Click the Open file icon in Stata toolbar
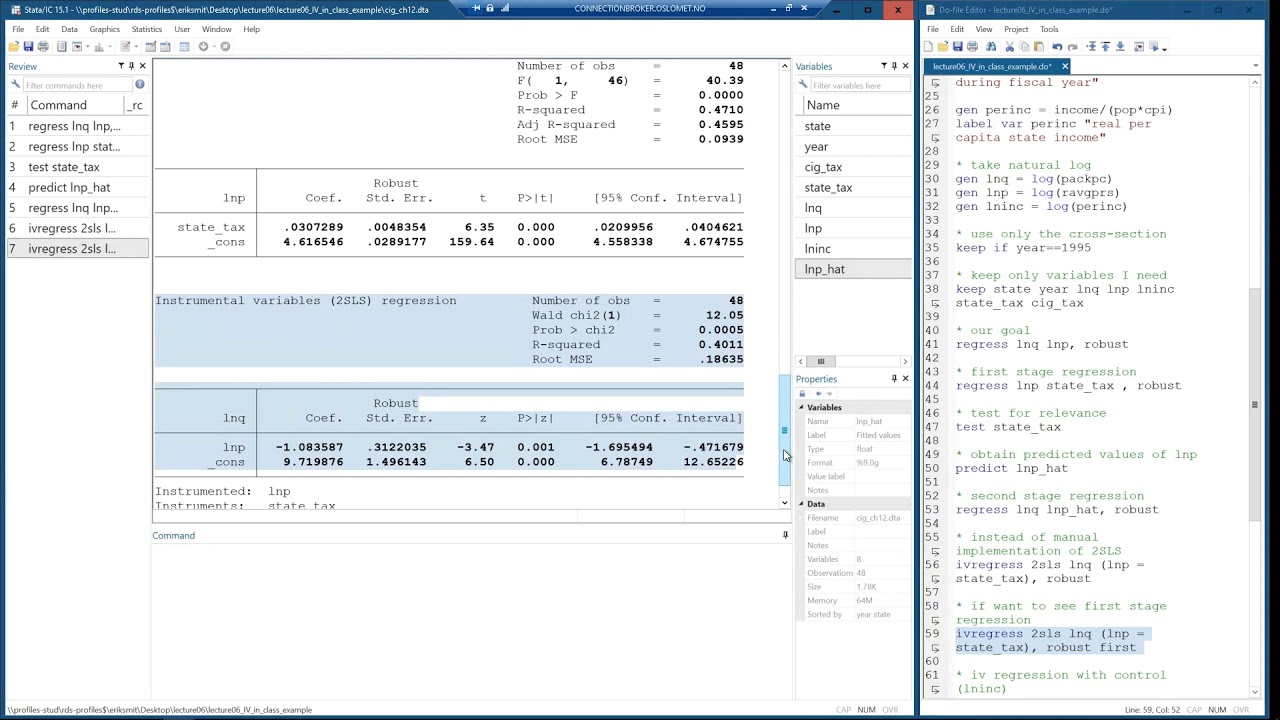Screen dimensions: 1280x720 14,46
